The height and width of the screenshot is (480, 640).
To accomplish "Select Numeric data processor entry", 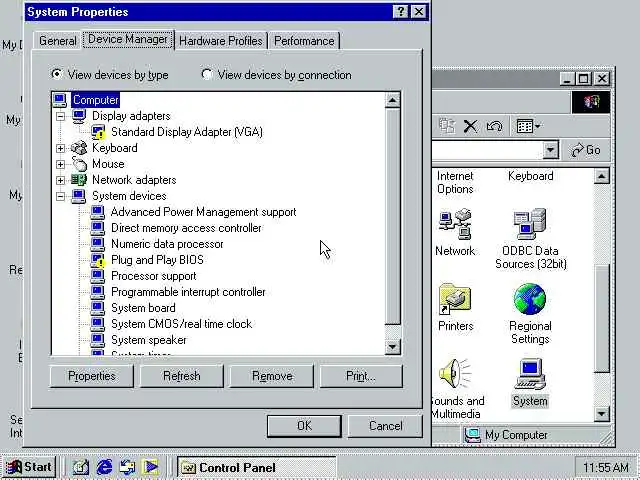I will click(x=167, y=244).
